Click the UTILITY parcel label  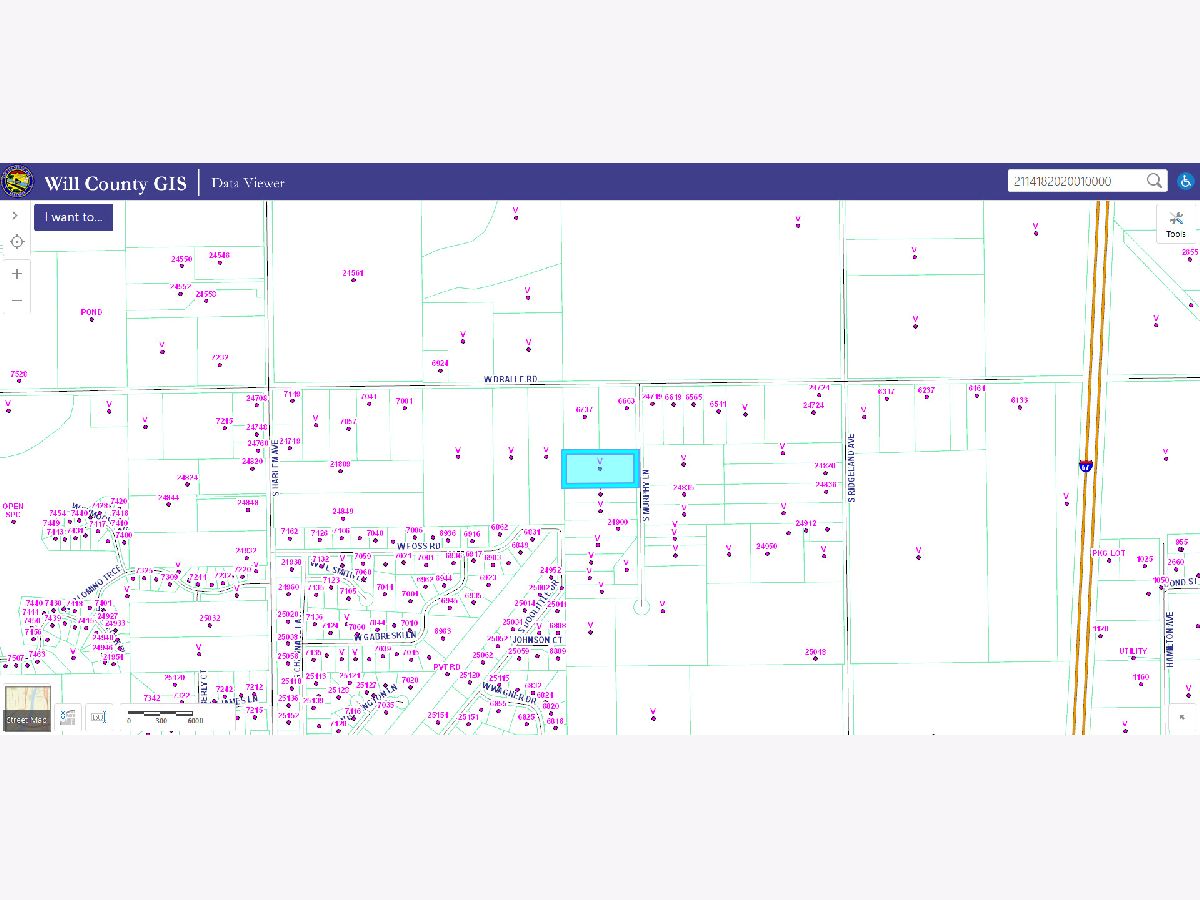pyautogui.click(x=1133, y=651)
